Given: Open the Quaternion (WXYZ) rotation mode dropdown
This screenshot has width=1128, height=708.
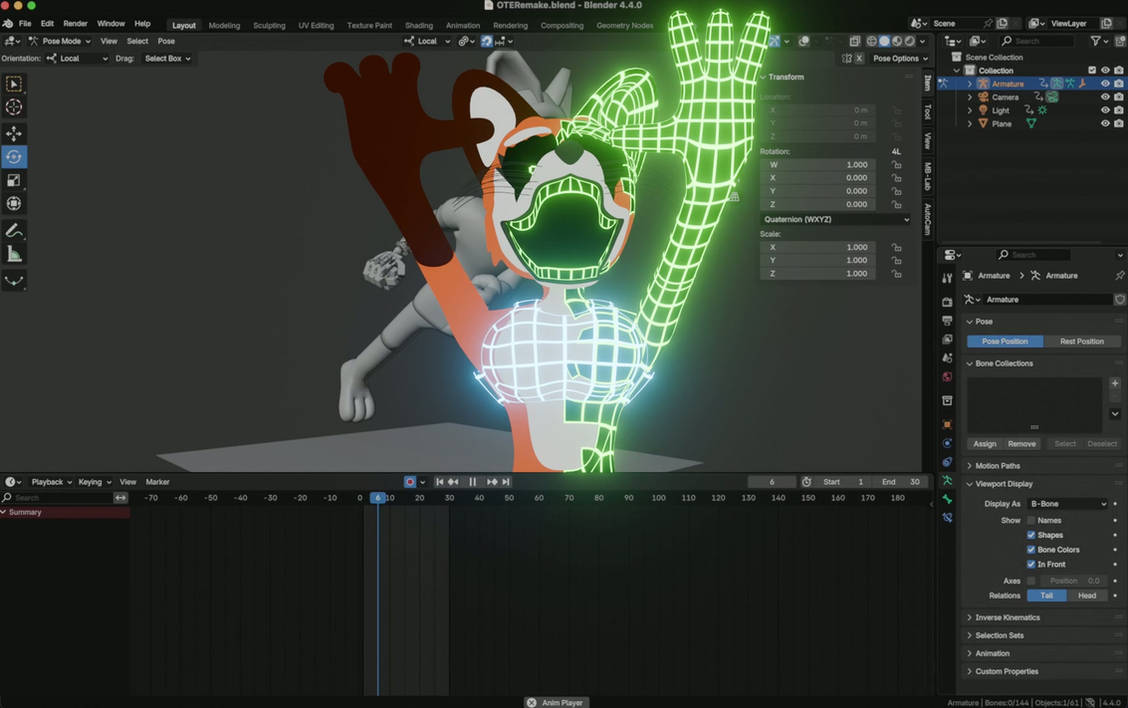Looking at the screenshot, I should (x=836, y=219).
